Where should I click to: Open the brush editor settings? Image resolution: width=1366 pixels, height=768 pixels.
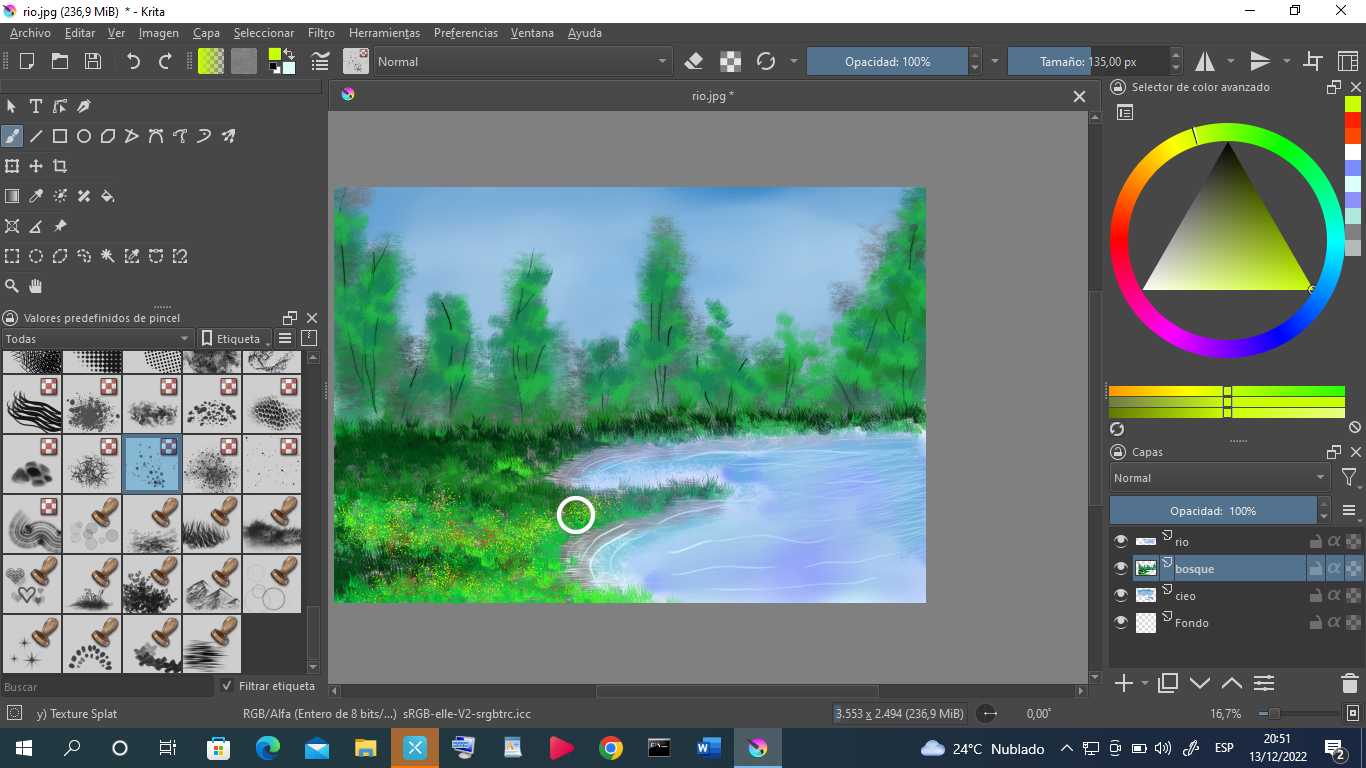click(x=321, y=61)
